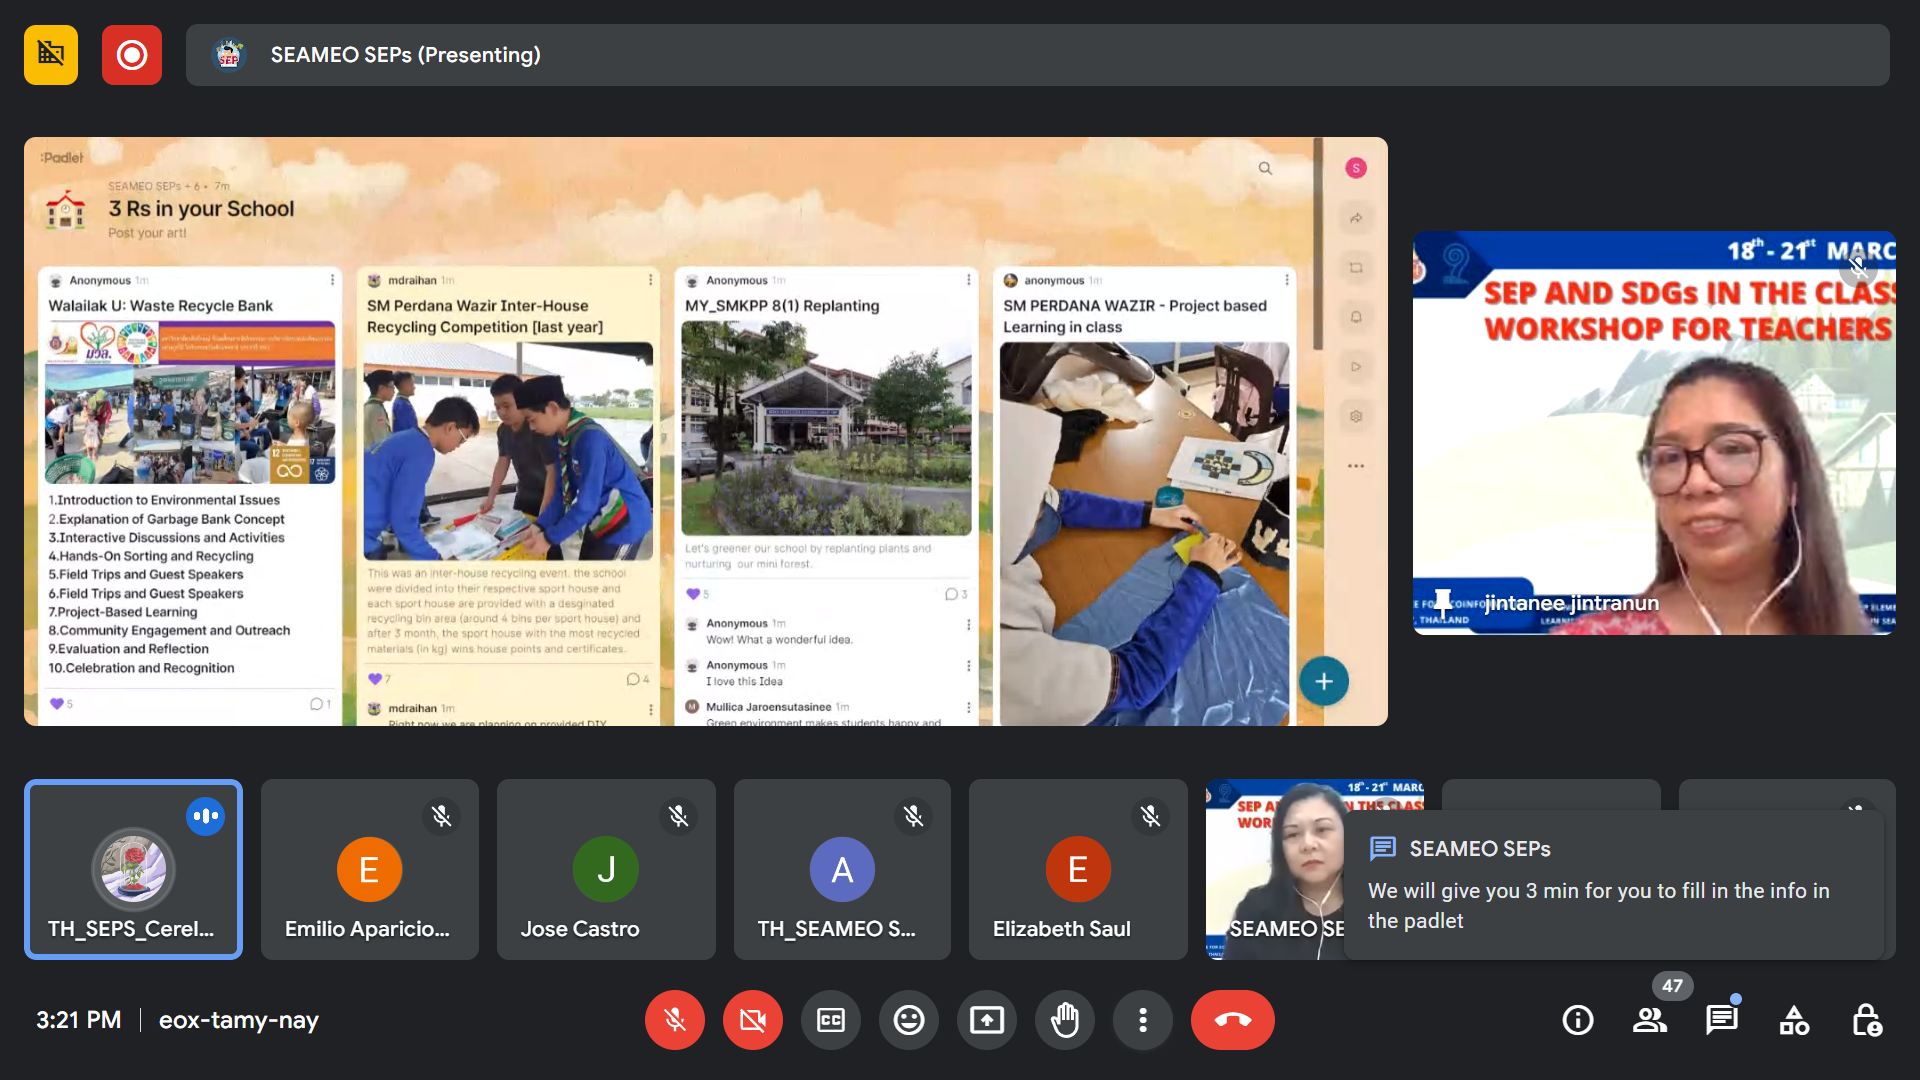Open the Walailak U post's three-dot menu
Screen dimensions: 1920x1080
[x=333, y=280]
